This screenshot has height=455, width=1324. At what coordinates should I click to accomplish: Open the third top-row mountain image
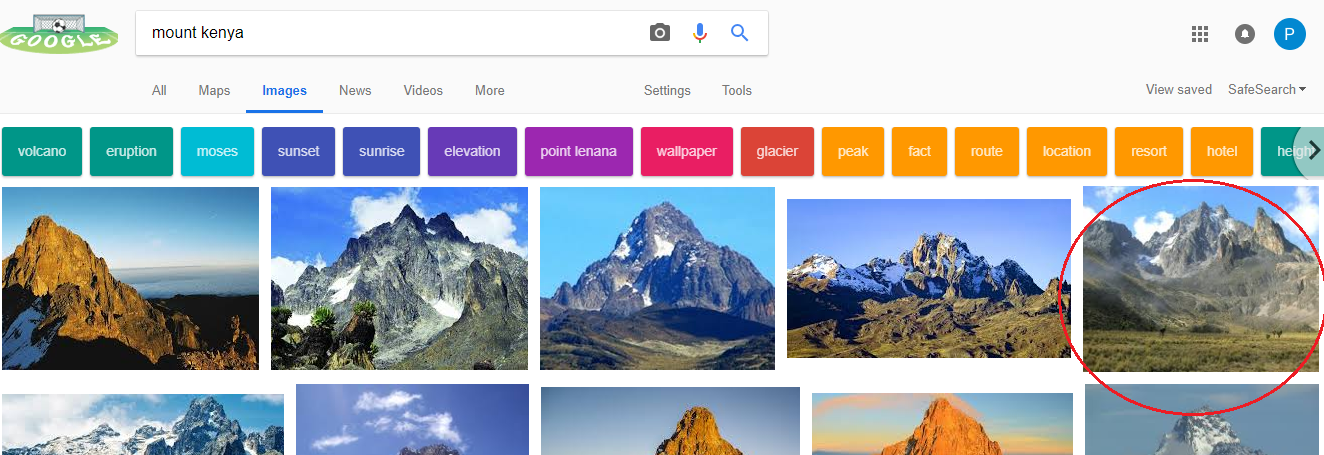pos(657,278)
